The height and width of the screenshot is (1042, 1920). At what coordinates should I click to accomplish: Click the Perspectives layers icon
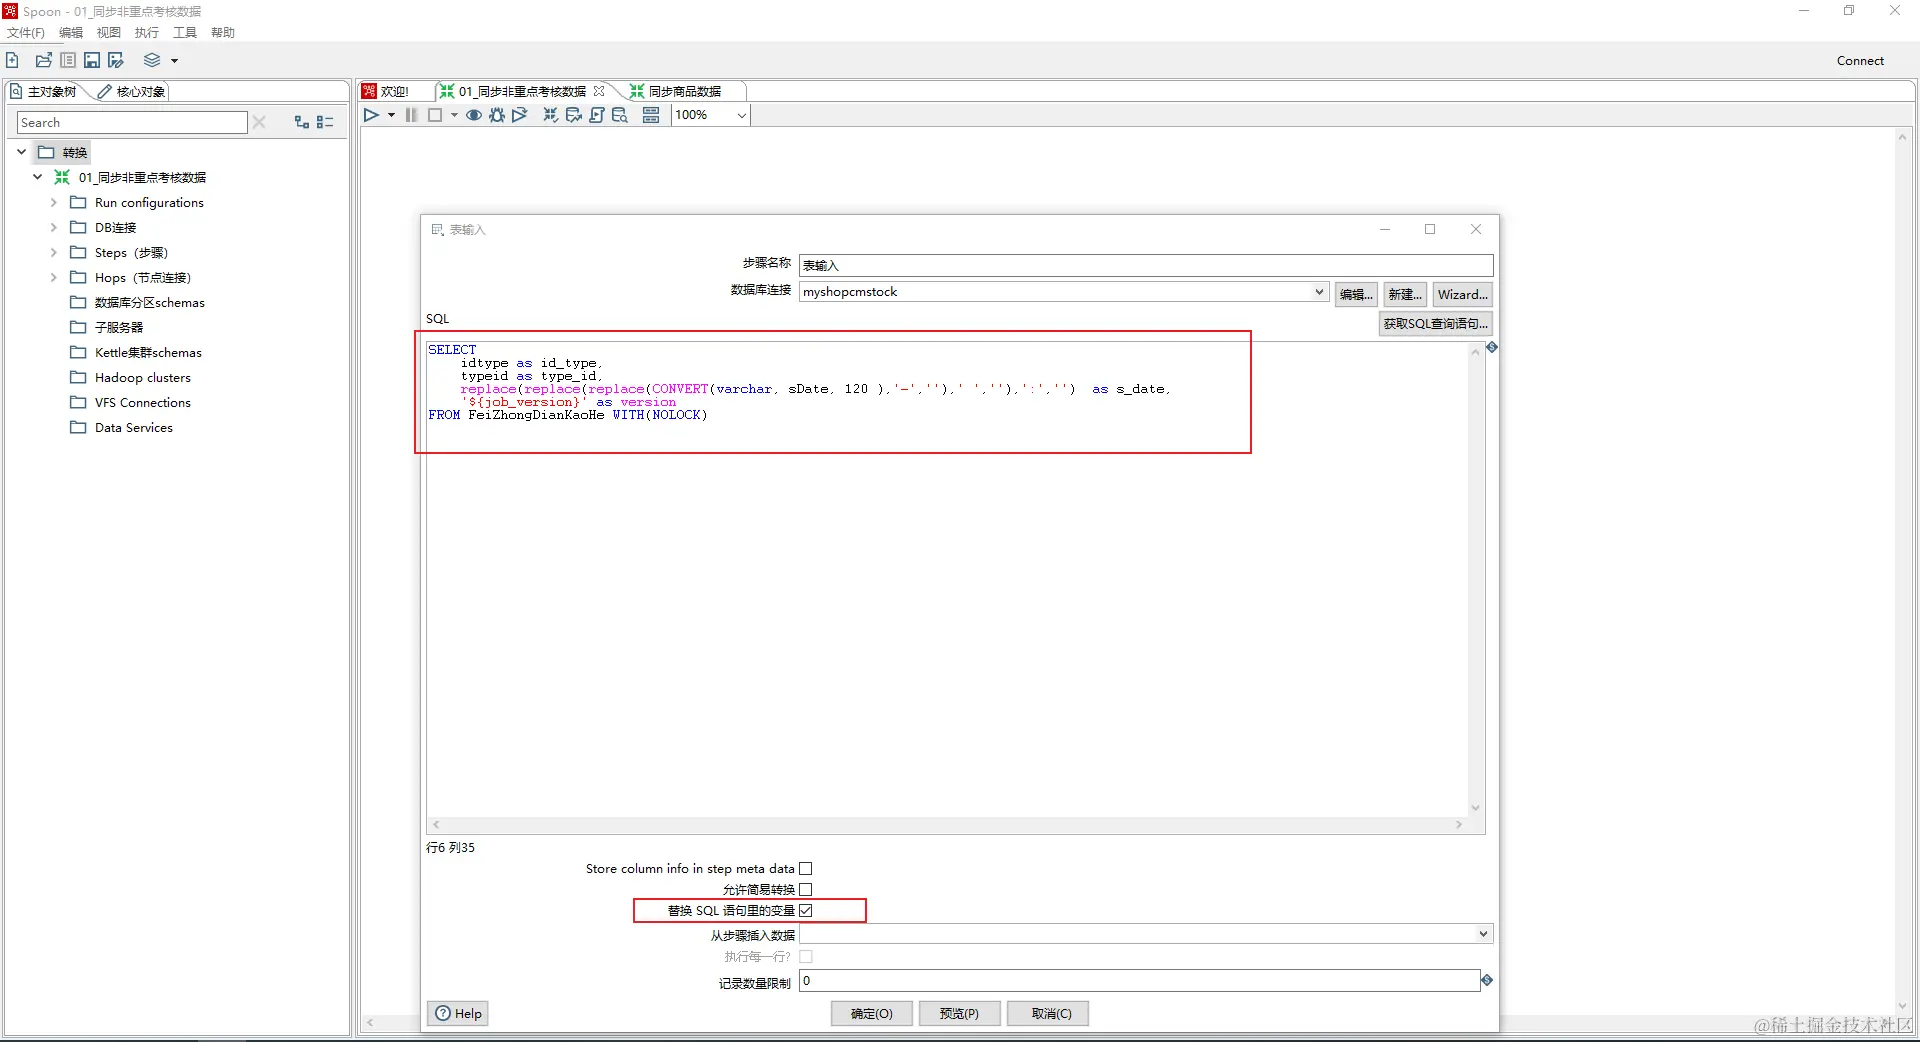click(x=152, y=60)
